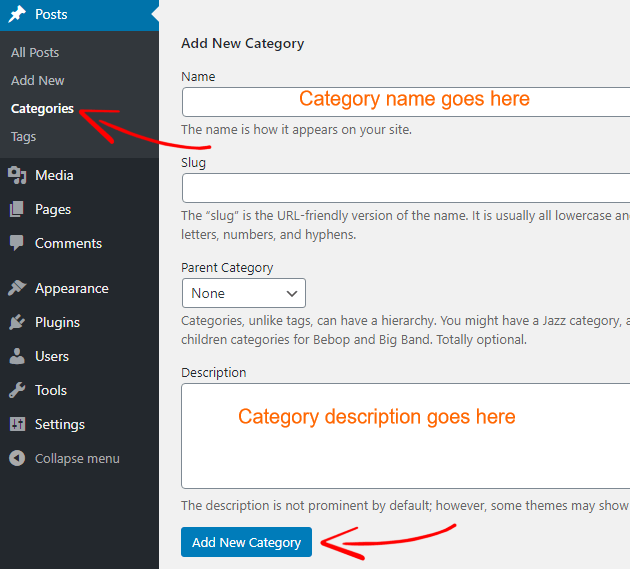Open the Posts menu
630x569 pixels.
(x=80, y=15)
